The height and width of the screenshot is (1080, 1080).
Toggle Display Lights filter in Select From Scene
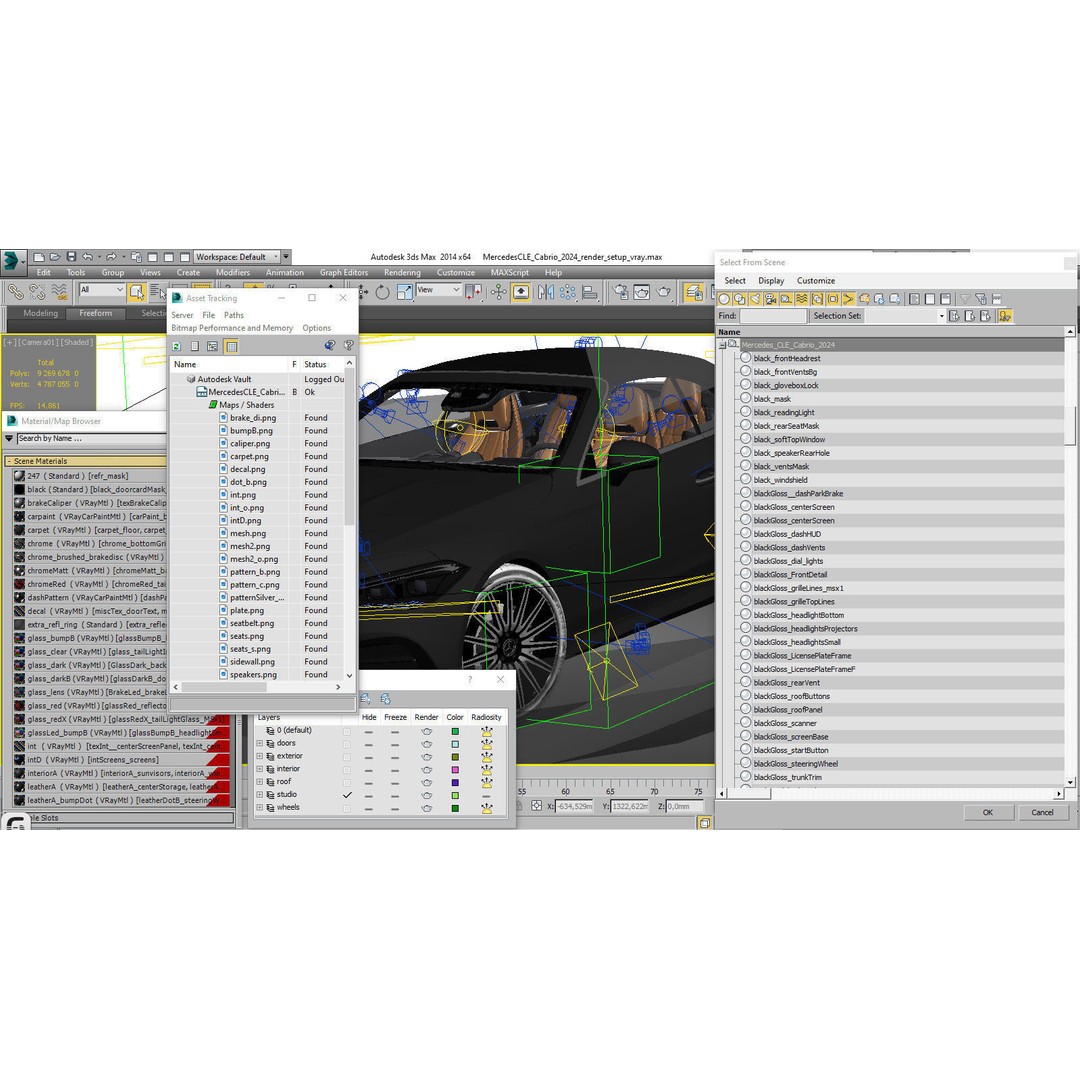coord(755,299)
